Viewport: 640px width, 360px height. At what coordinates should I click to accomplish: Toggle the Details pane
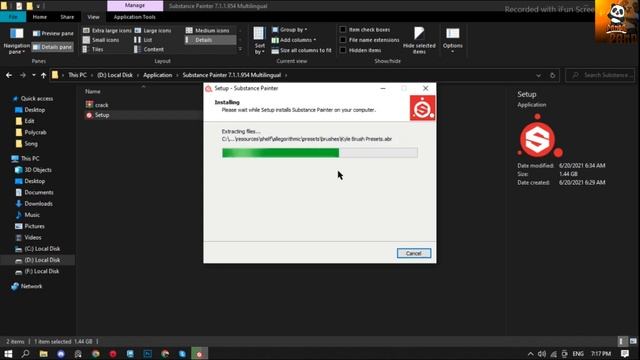coord(53,47)
